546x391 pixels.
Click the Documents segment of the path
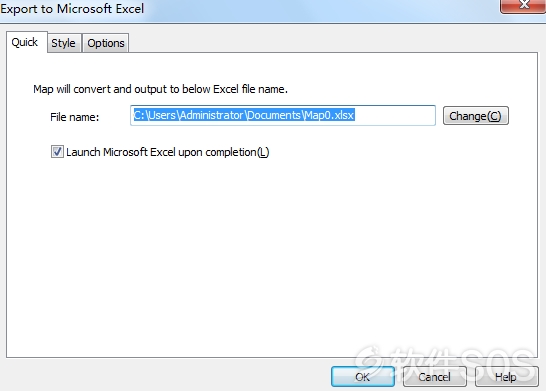(274, 115)
